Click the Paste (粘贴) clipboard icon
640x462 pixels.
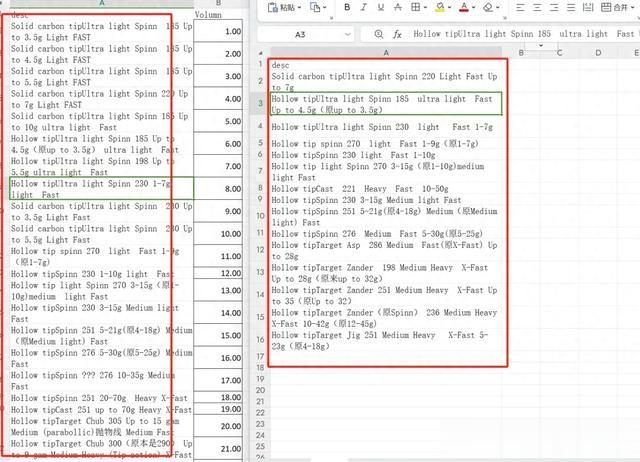click(273, 7)
